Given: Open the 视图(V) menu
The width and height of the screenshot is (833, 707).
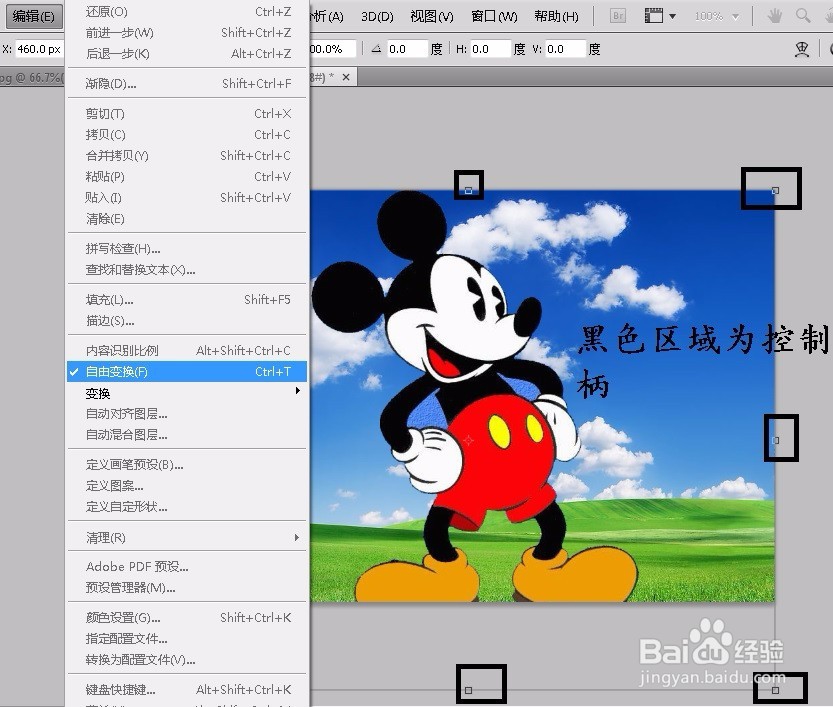Looking at the screenshot, I should click(432, 16).
